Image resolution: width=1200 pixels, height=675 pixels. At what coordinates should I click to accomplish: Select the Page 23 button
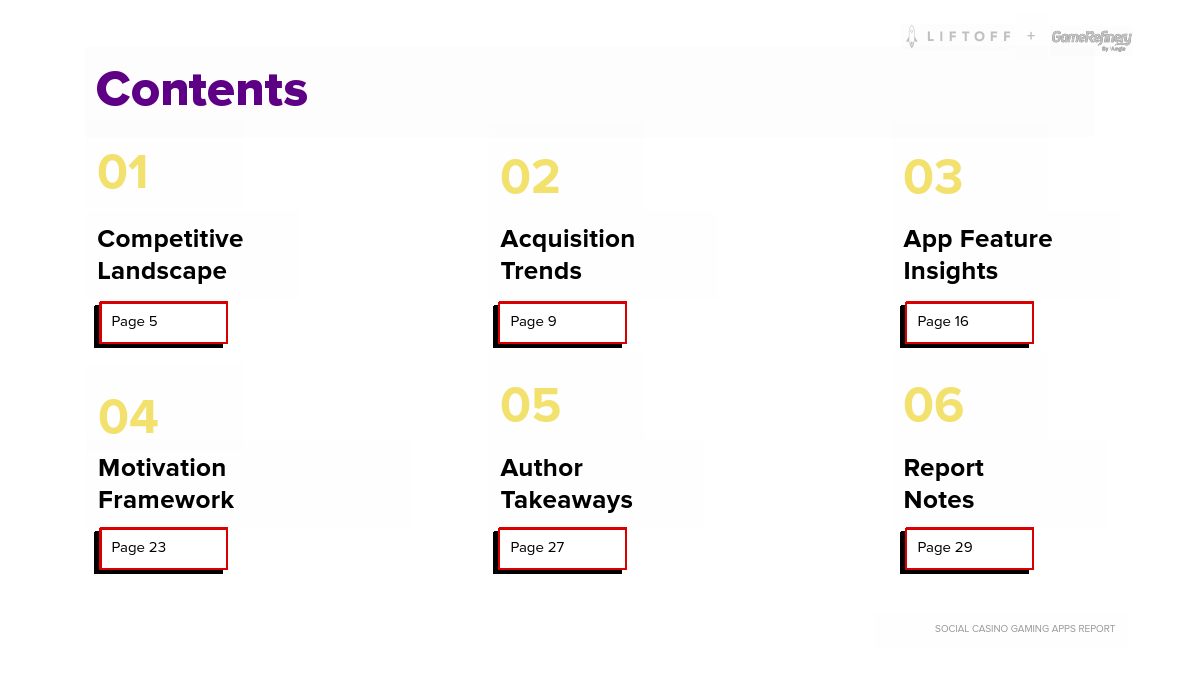tap(163, 548)
